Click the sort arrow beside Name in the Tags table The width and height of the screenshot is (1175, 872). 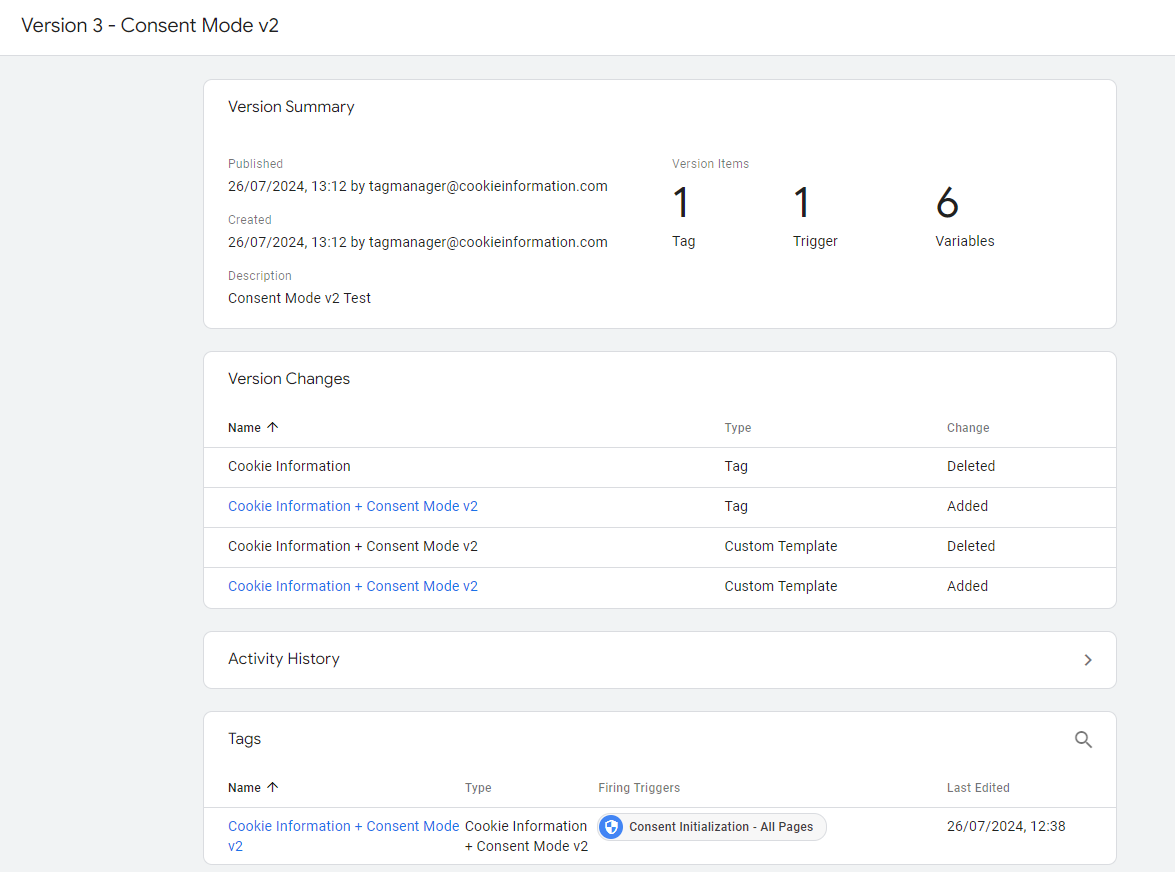271,787
